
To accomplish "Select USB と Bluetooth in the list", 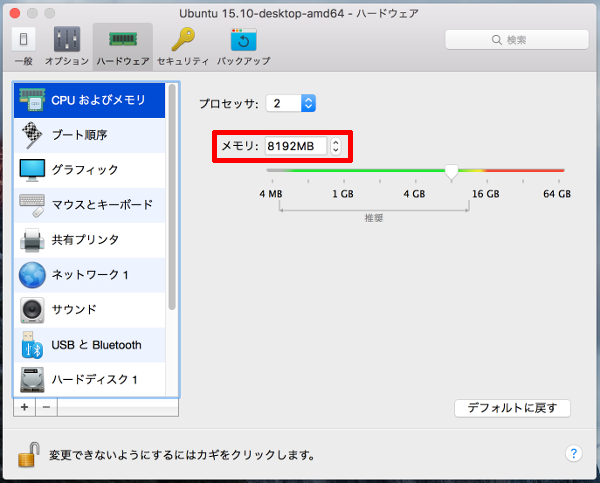I will pyautogui.click(x=90, y=345).
